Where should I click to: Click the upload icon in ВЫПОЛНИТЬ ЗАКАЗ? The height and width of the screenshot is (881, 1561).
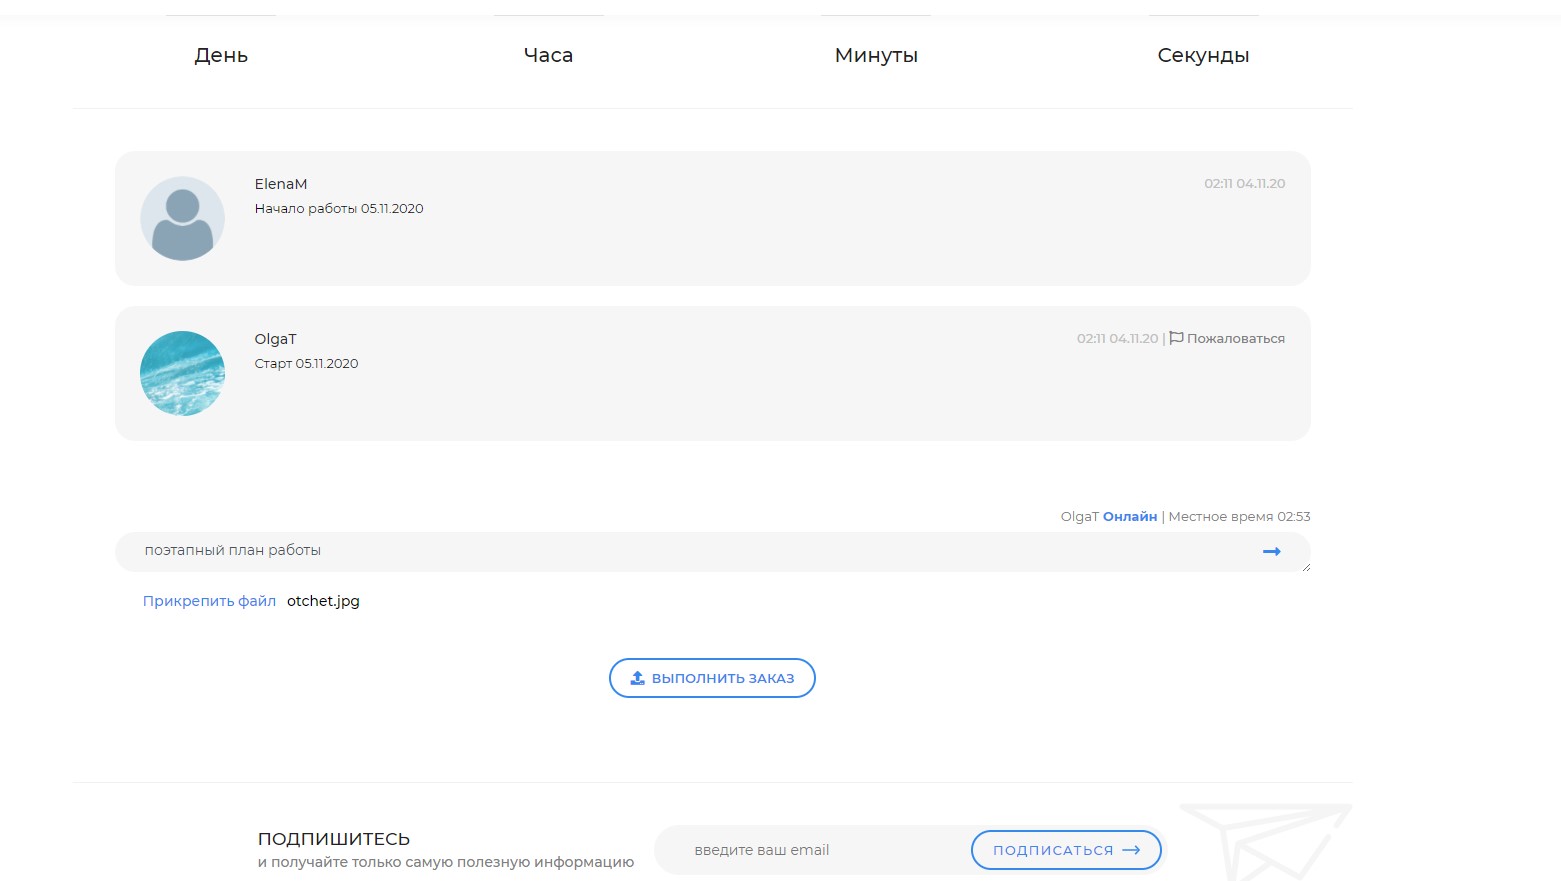[637, 678]
